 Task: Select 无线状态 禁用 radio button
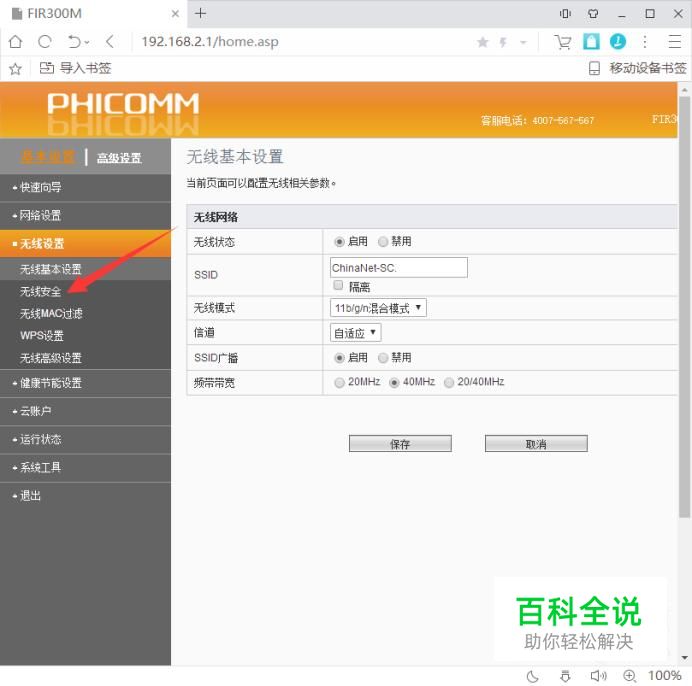click(383, 241)
